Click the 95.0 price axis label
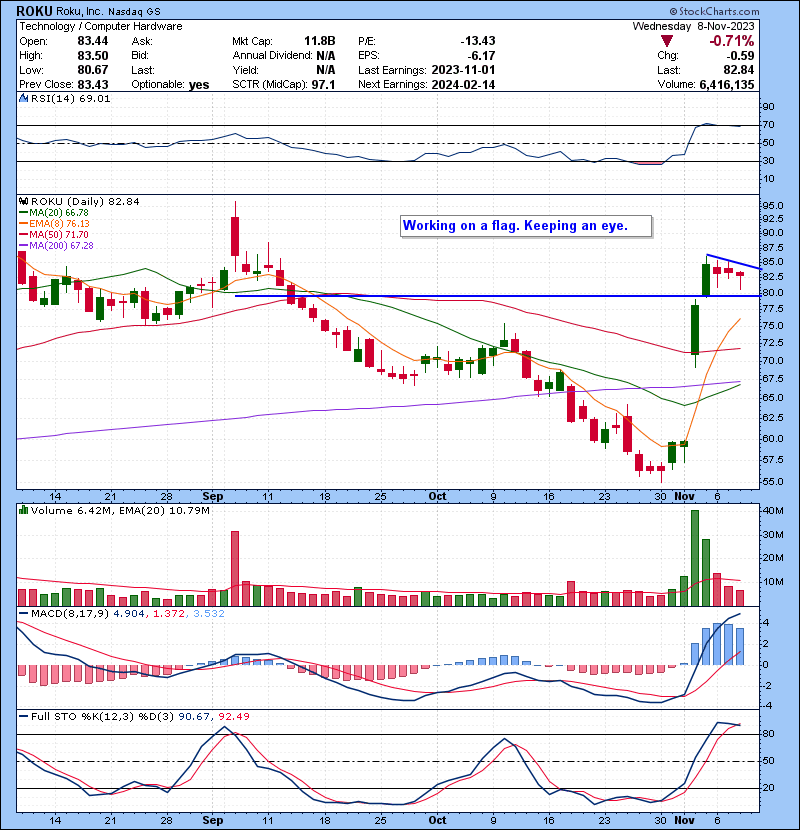The width and height of the screenshot is (800, 830). [772, 205]
